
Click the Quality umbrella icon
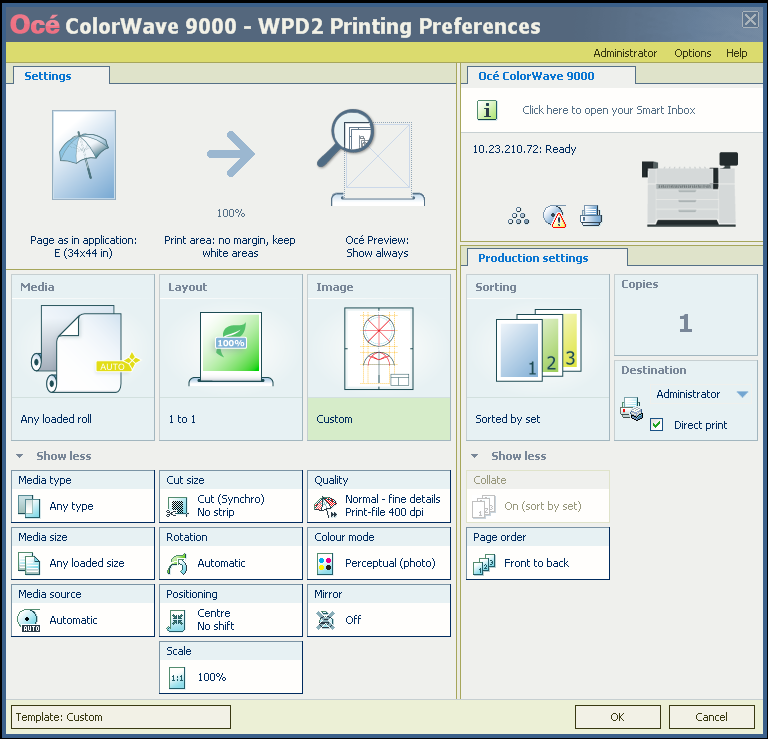coord(326,506)
